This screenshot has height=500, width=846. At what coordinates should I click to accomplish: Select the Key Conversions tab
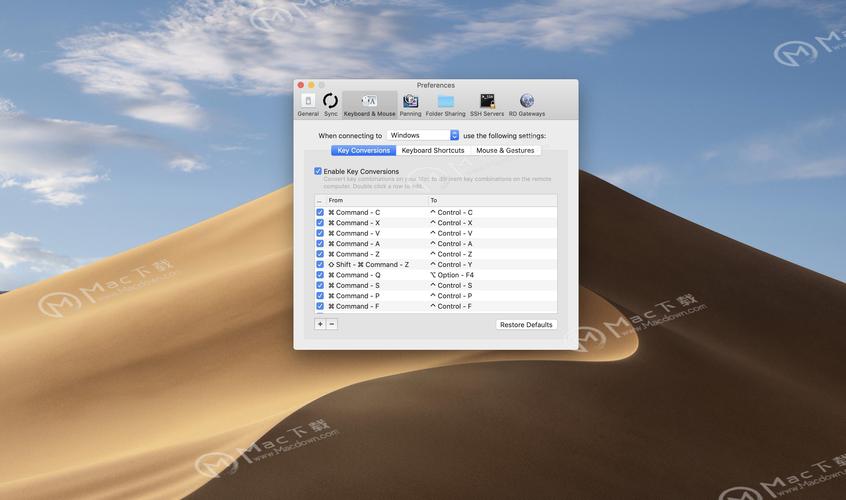[x=363, y=151]
